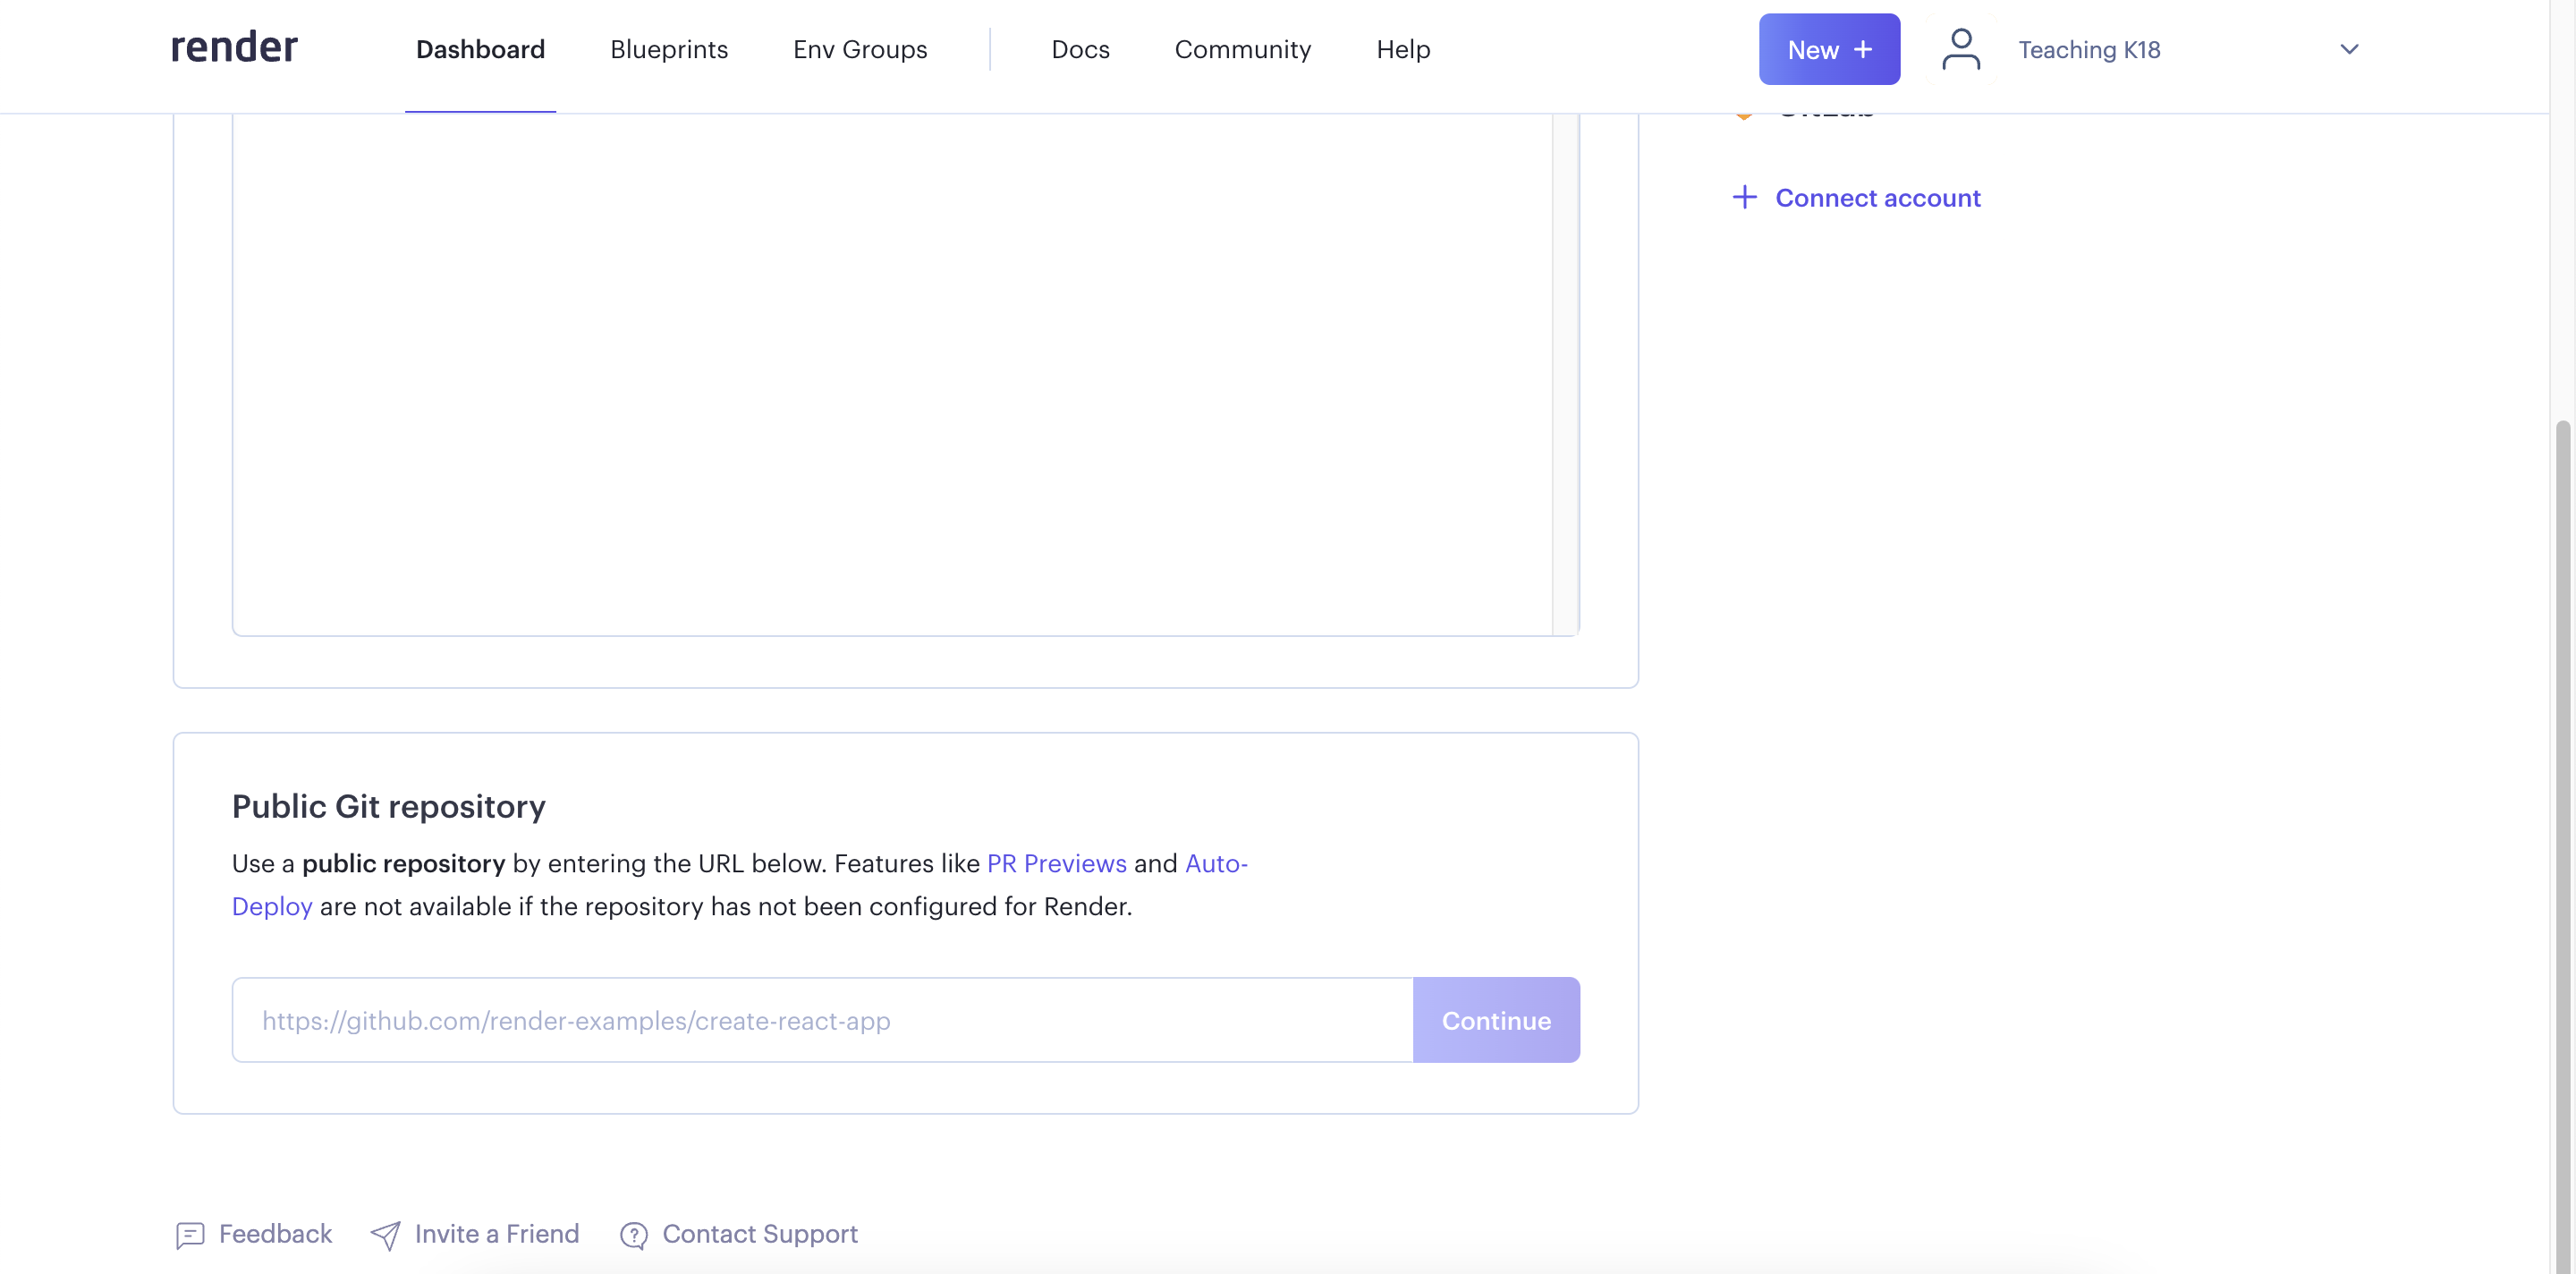Image resolution: width=2576 pixels, height=1274 pixels.
Task: Follow the Auto-Deploy link
Action: 1215,863
